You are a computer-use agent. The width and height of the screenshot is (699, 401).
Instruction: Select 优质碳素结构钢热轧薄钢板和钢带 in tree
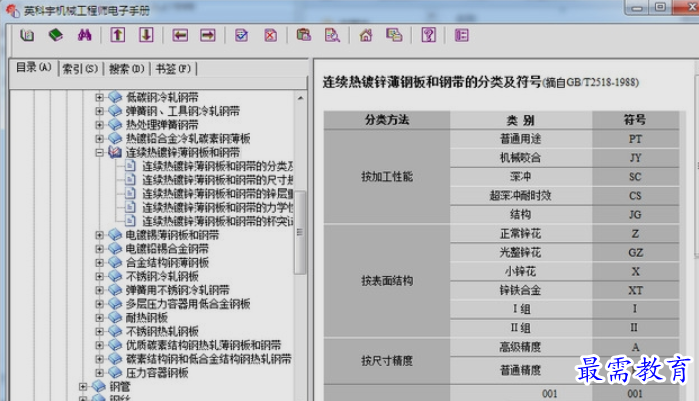coord(203,345)
